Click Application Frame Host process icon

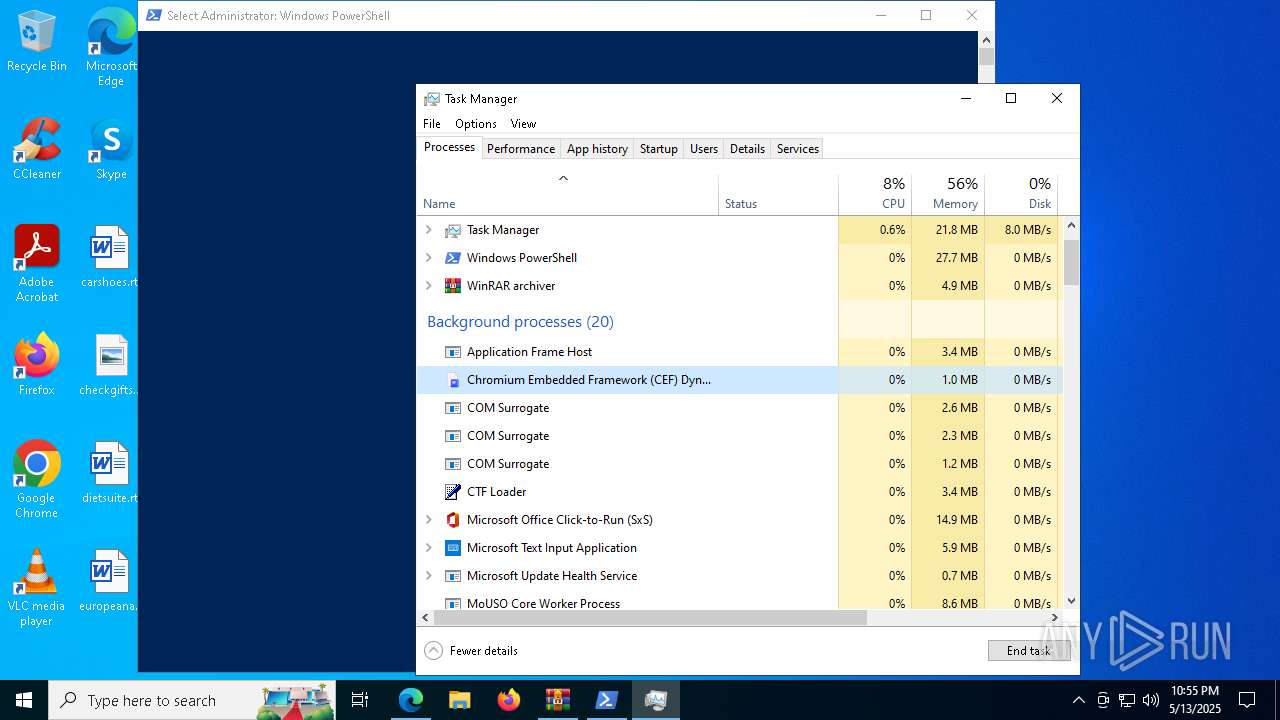453,352
